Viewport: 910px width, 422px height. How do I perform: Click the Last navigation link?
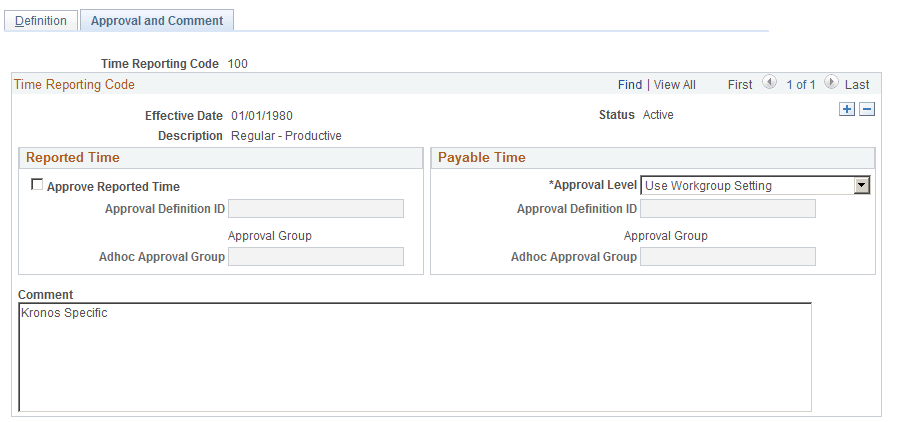[x=857, y=85]
